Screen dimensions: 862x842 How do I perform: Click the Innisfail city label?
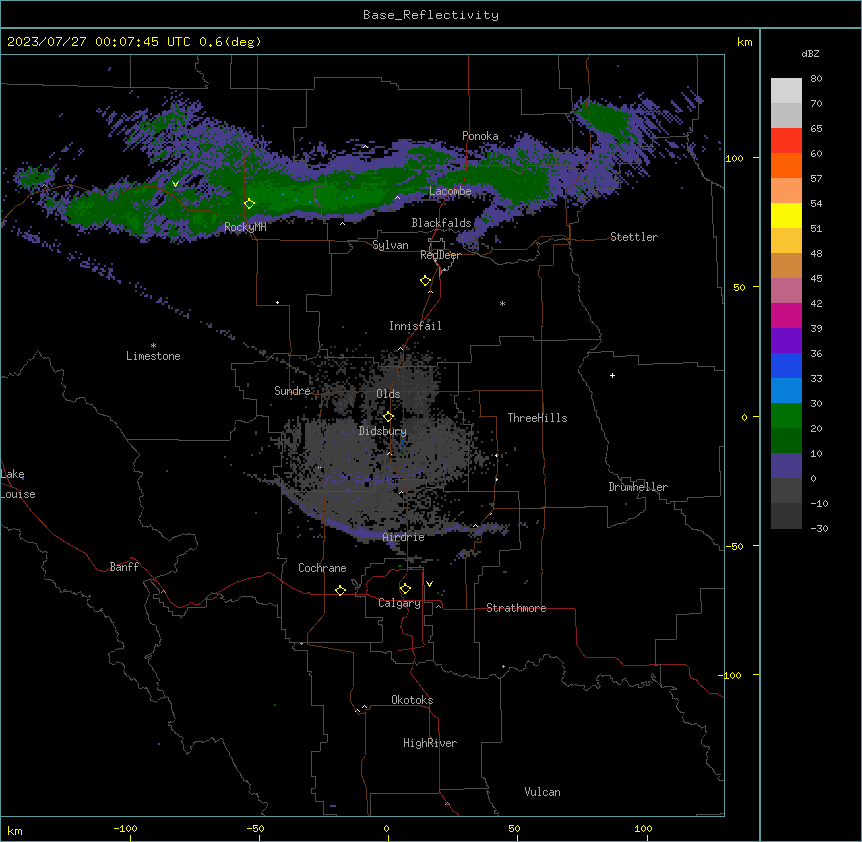415,326
